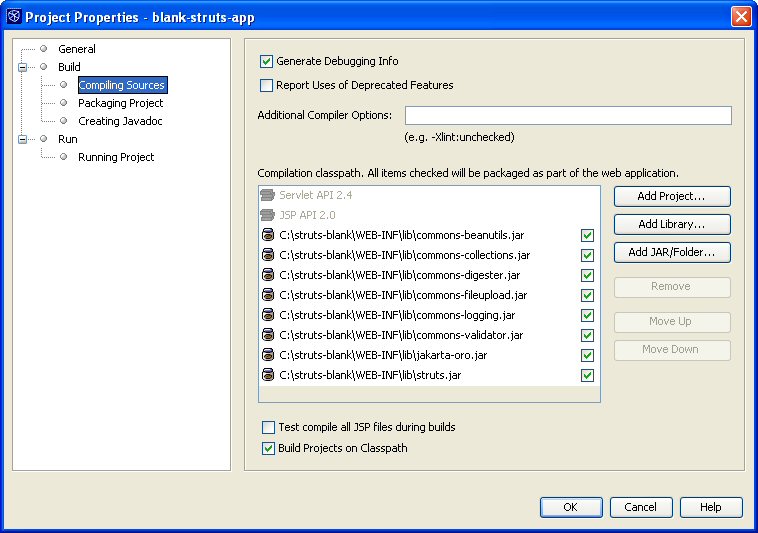Click the commons-validator.jar jar icon
This screenshot has width=758, height=533.
tap(268, 335)
